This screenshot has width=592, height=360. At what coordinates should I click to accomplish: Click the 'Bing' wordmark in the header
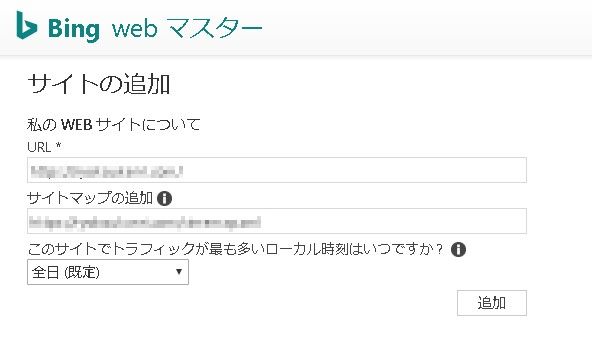[74, 29]
